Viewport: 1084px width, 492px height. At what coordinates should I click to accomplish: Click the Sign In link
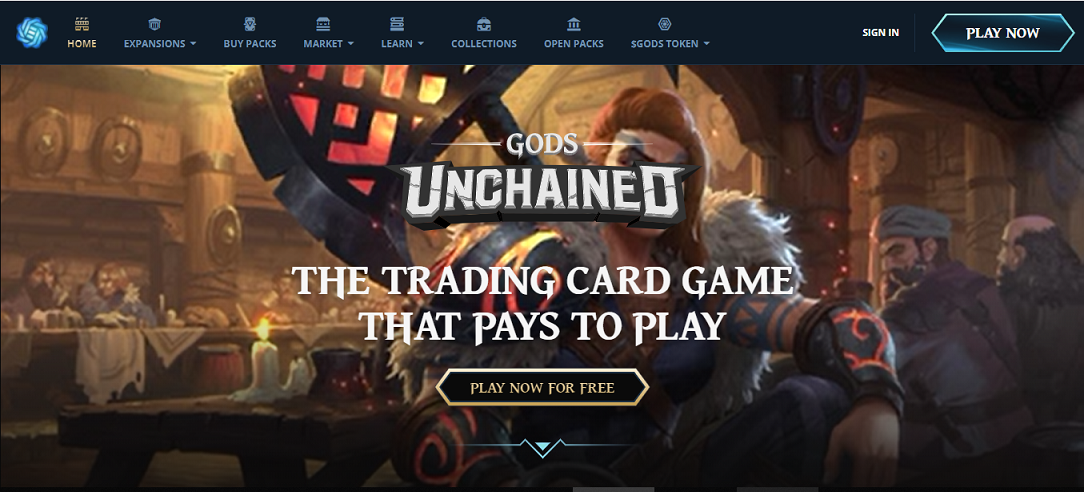point(881,32)
